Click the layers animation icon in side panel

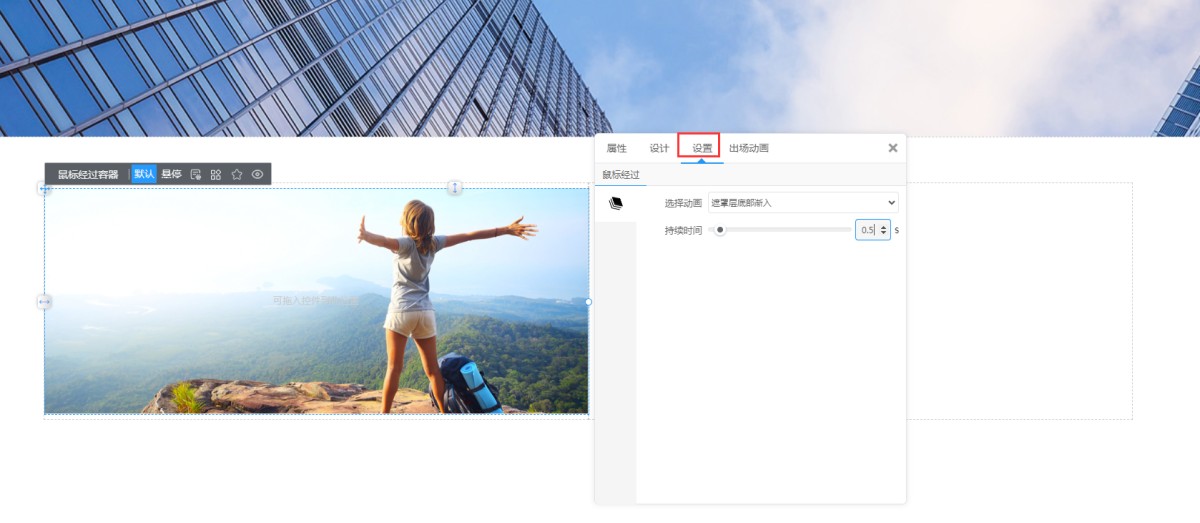pyautogui.click(x=616, y=203)
